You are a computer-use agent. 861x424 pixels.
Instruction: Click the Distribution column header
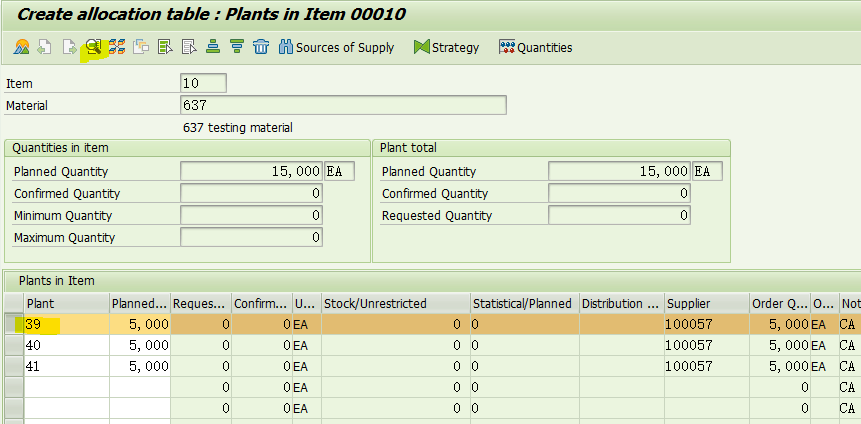point(622,303)
